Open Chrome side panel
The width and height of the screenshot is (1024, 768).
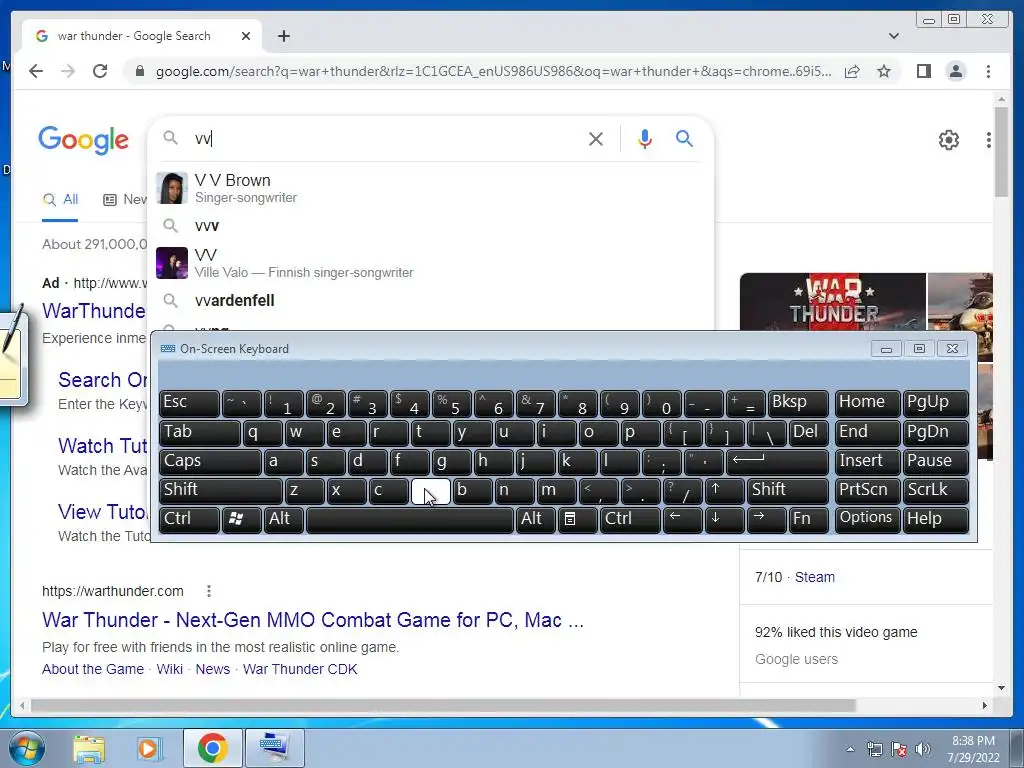pyautogui.click(x=923, y=71)
